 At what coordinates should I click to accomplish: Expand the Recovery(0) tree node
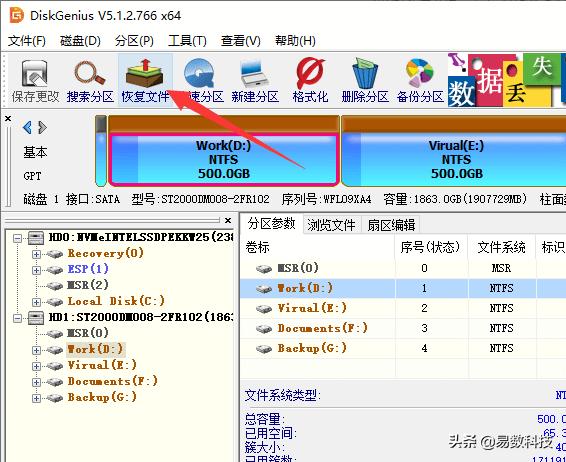pyautogui.click(x=36, y=254)
